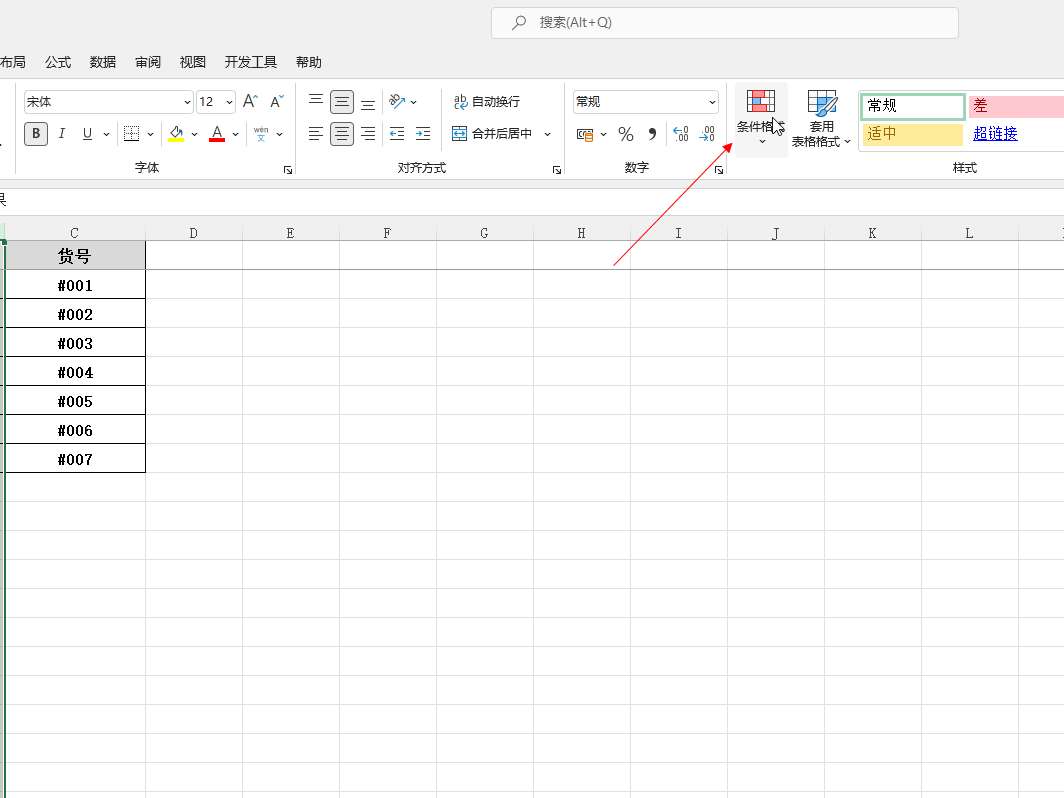Decrease the indent
Viewport: 1064px width, 798px height.
coord(397,134)
